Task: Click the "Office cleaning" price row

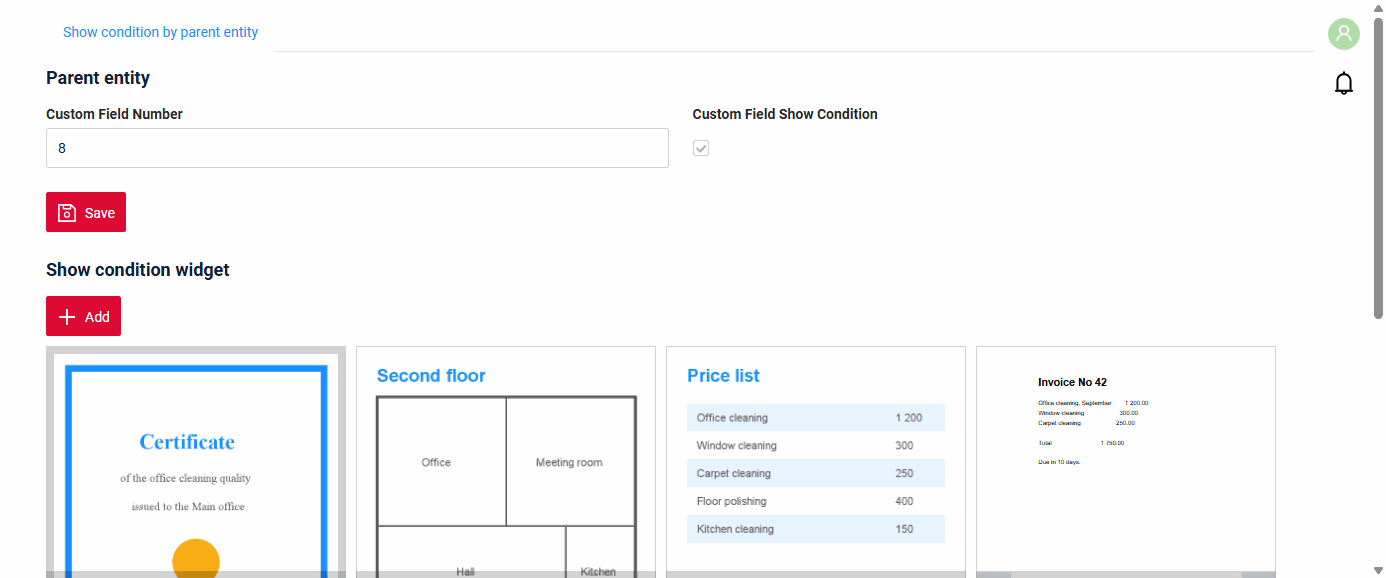Action: 816,418
